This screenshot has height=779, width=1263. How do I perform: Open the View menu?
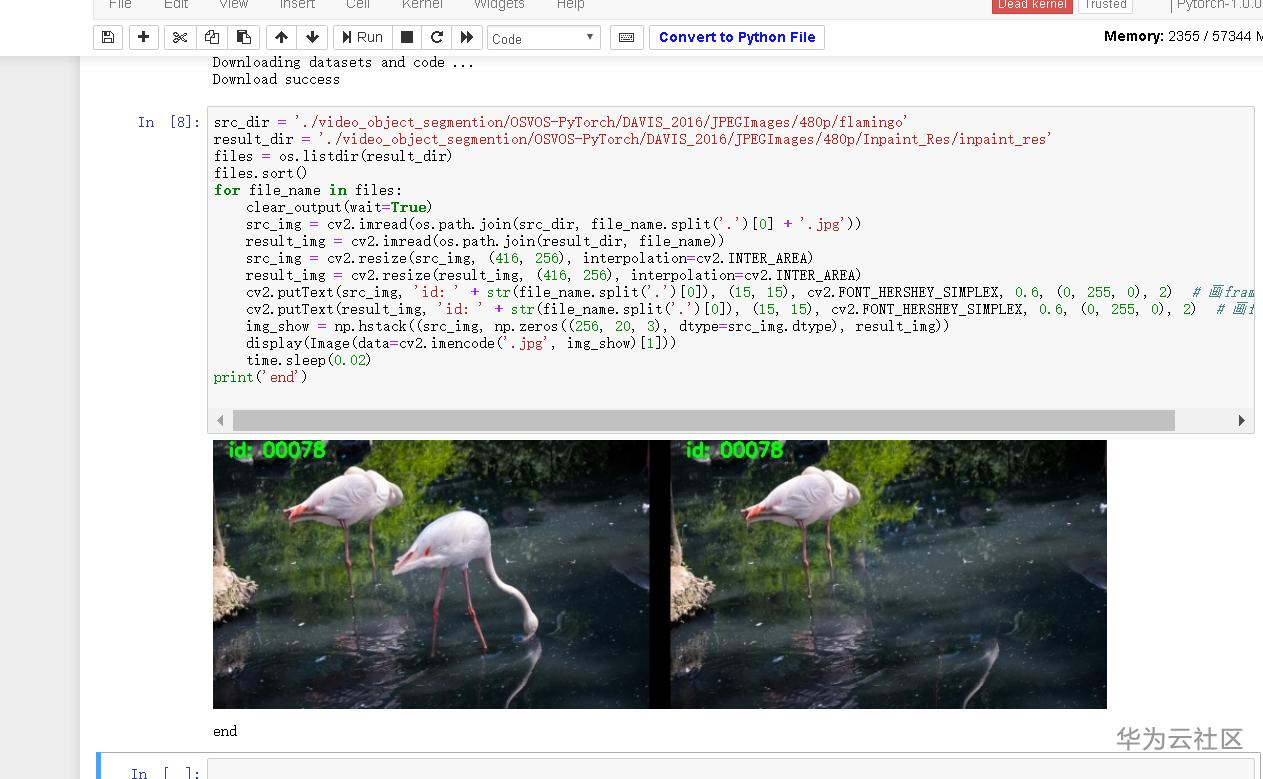[233, 5]
